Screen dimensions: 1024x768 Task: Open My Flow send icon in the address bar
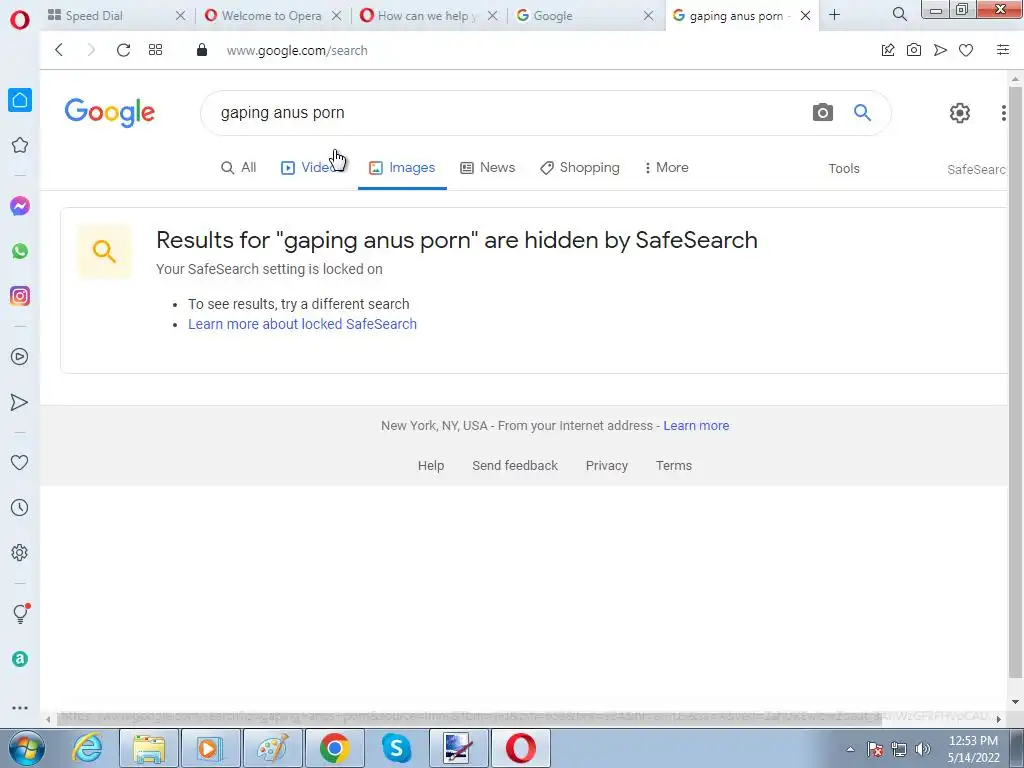click(x=940, y=50)
